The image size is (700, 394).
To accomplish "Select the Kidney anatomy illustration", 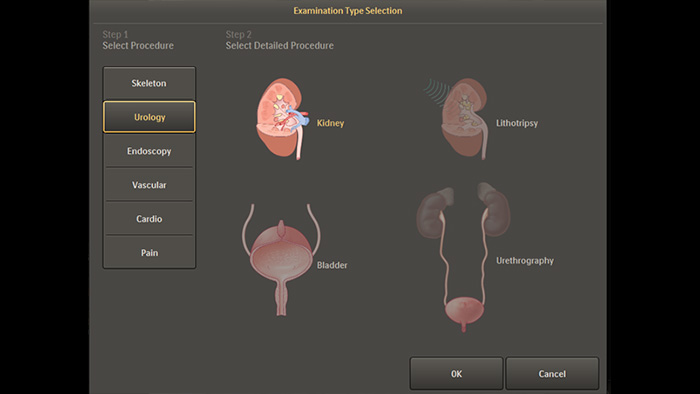I will [283, 119].
